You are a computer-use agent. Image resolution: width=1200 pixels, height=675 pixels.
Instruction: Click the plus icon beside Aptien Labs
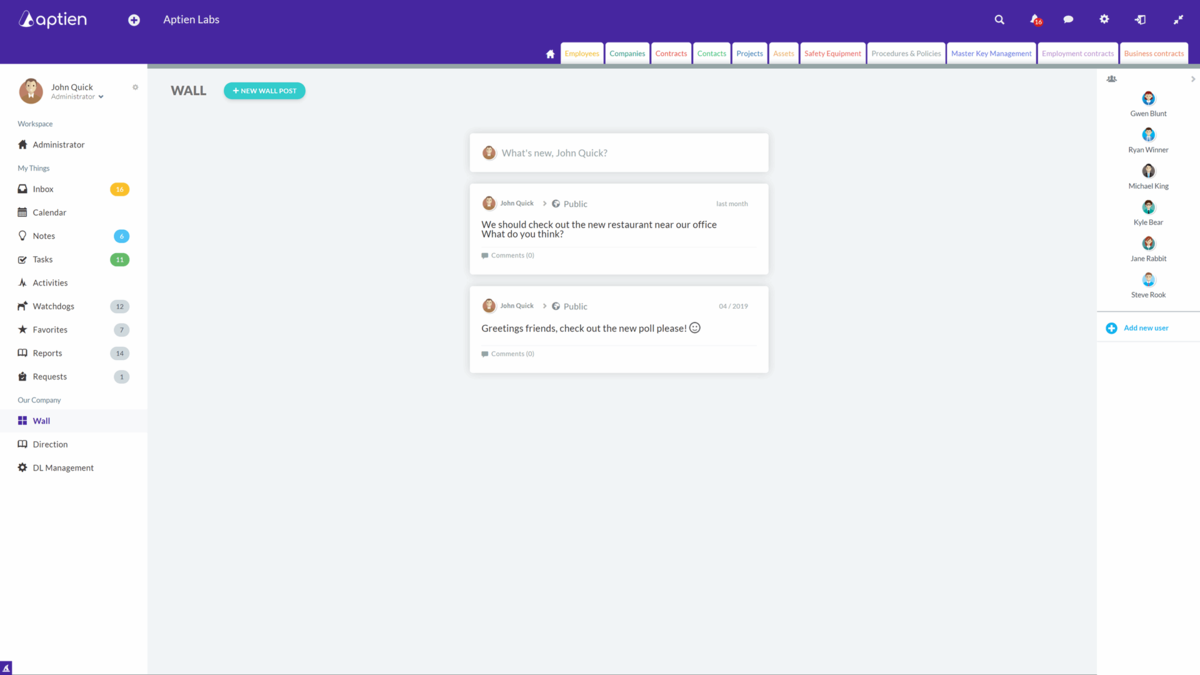[x=134, y=20]
